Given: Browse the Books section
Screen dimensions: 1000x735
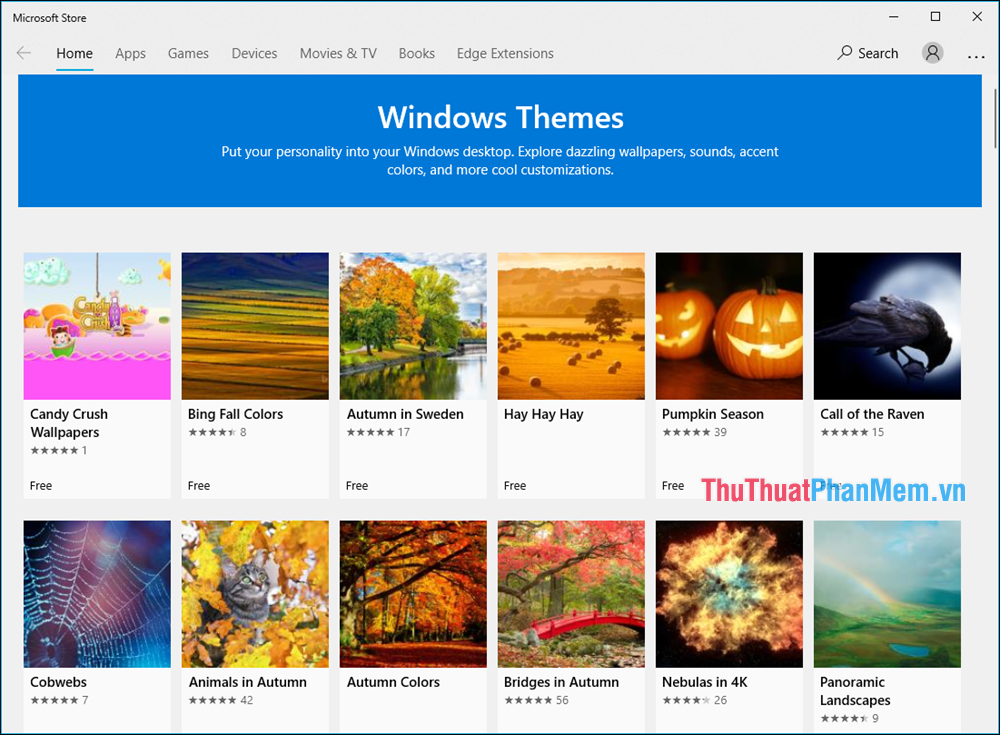Looking at the screenshot, I should tap(416, 53).
